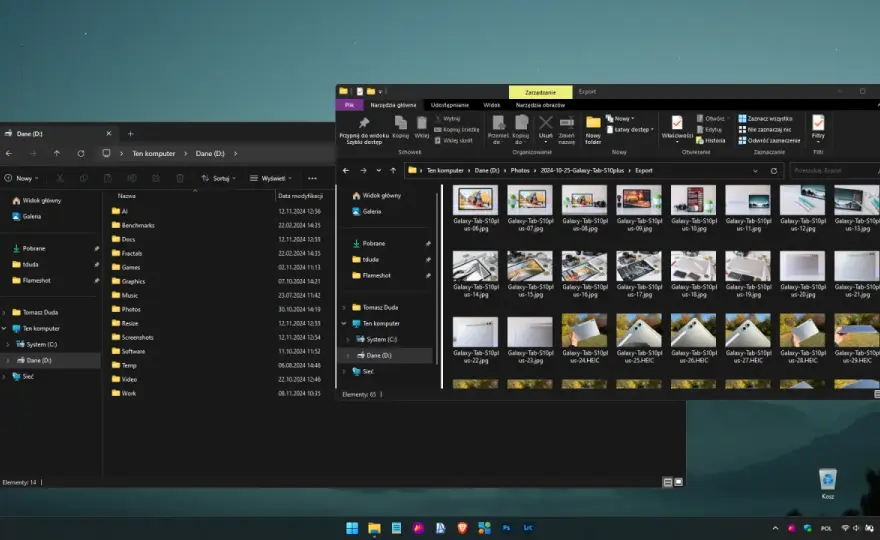Show hidden system tray icons
The height and width of the screenshot is (540, 880).
[775, 528]
